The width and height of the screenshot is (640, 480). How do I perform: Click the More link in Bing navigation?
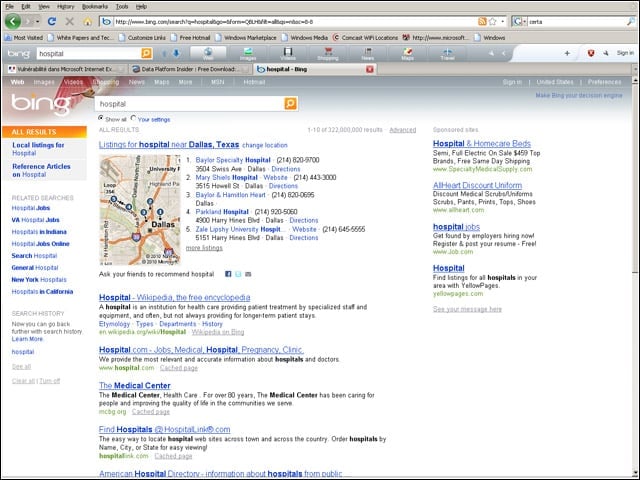click(185, 82)
